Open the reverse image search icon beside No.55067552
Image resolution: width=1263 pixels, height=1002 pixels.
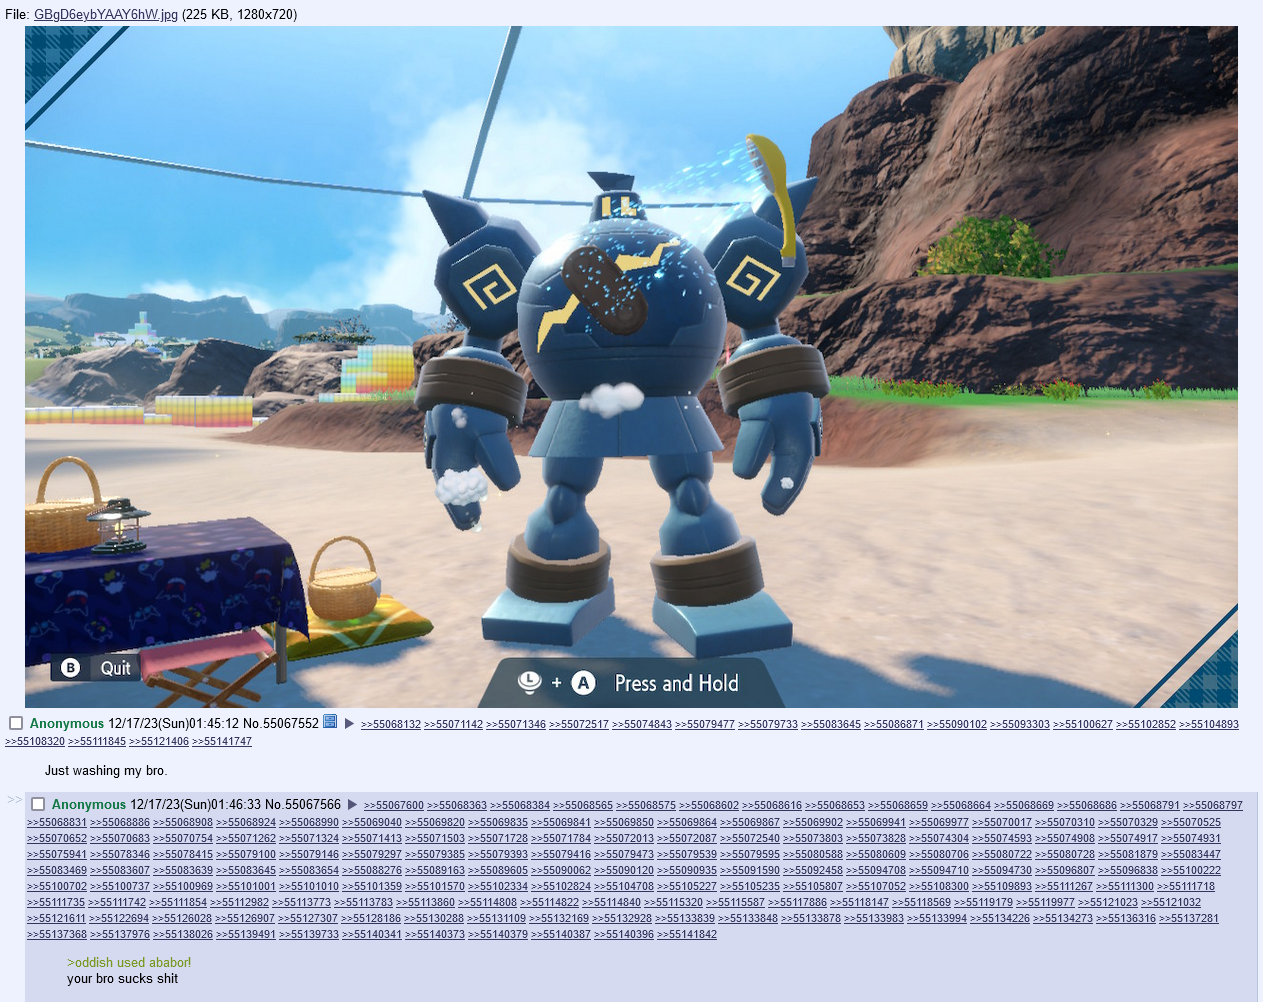(x=330, y=722)
